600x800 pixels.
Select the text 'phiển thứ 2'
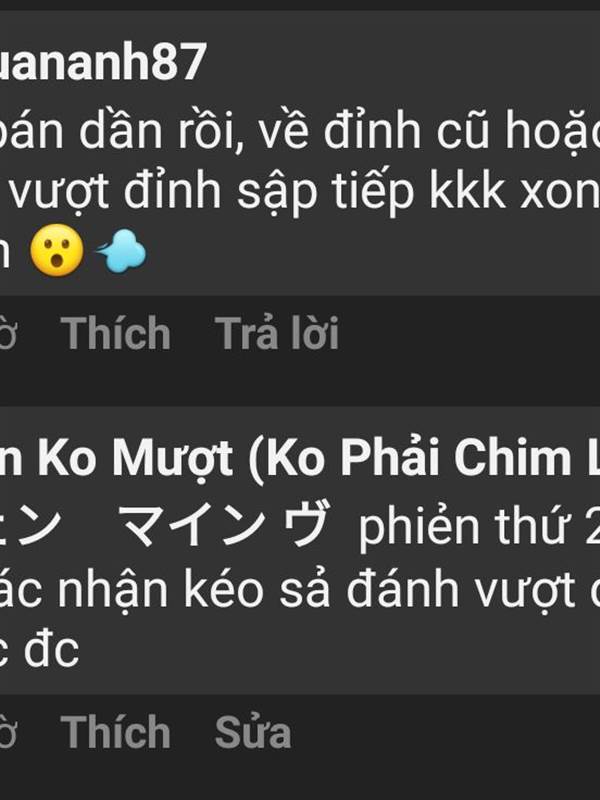[479, 527]
